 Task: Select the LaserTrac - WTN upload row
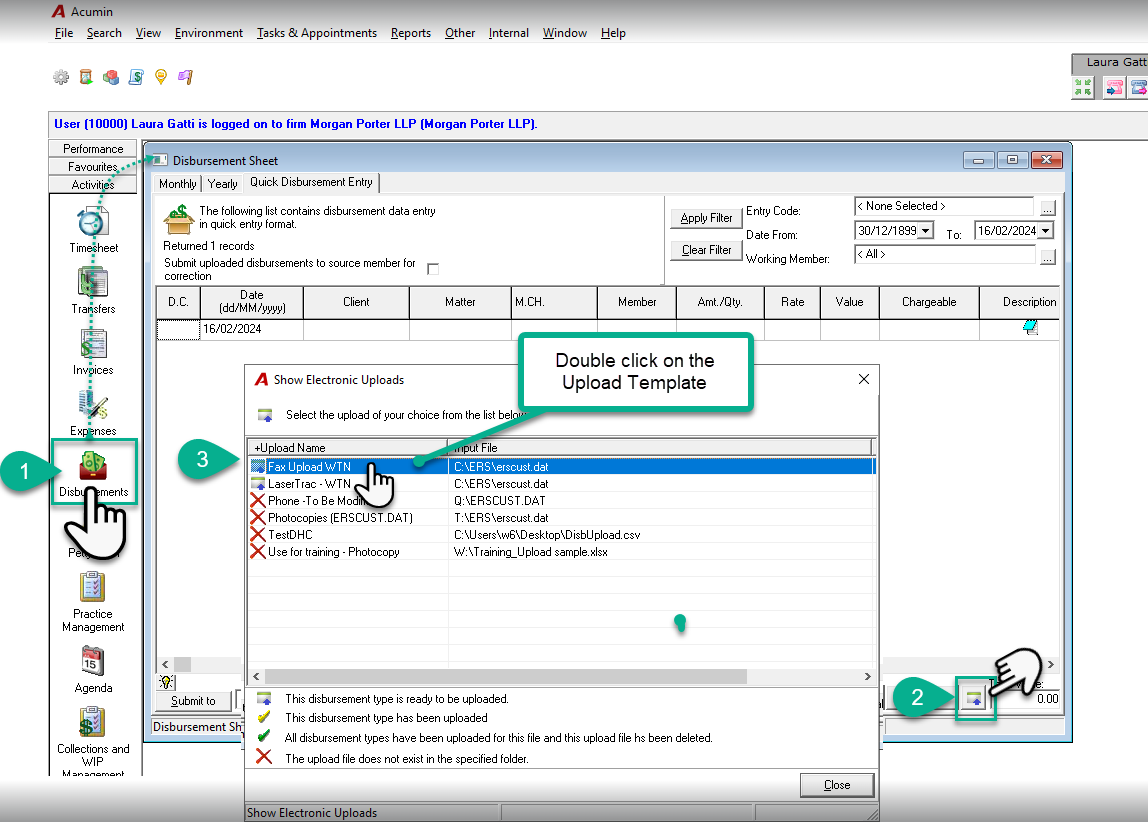(x=562, y=484)
